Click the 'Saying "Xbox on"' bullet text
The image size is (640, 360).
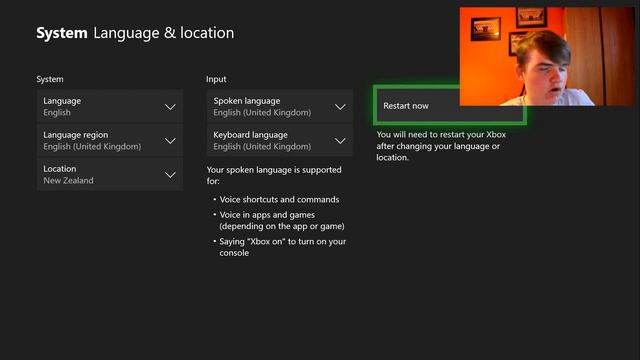coord(282,247)
